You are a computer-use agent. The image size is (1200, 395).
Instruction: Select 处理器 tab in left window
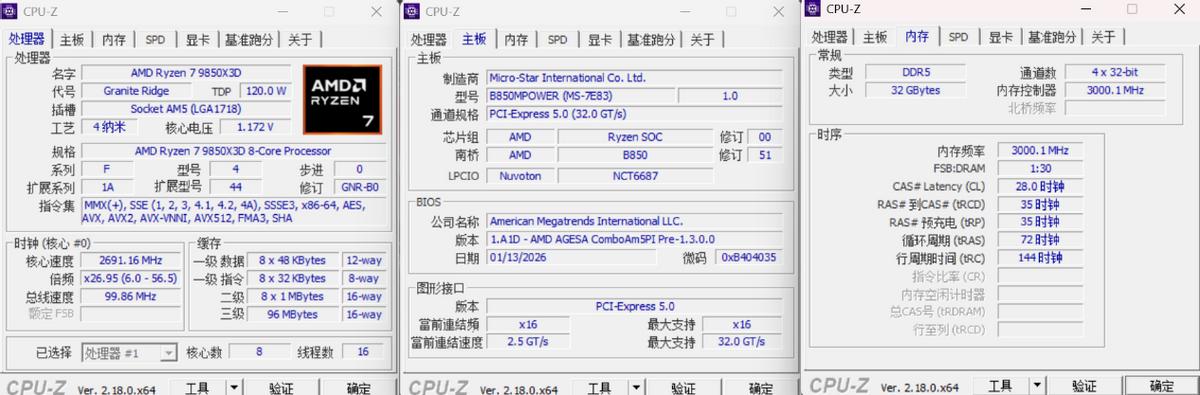pos(28,39)
